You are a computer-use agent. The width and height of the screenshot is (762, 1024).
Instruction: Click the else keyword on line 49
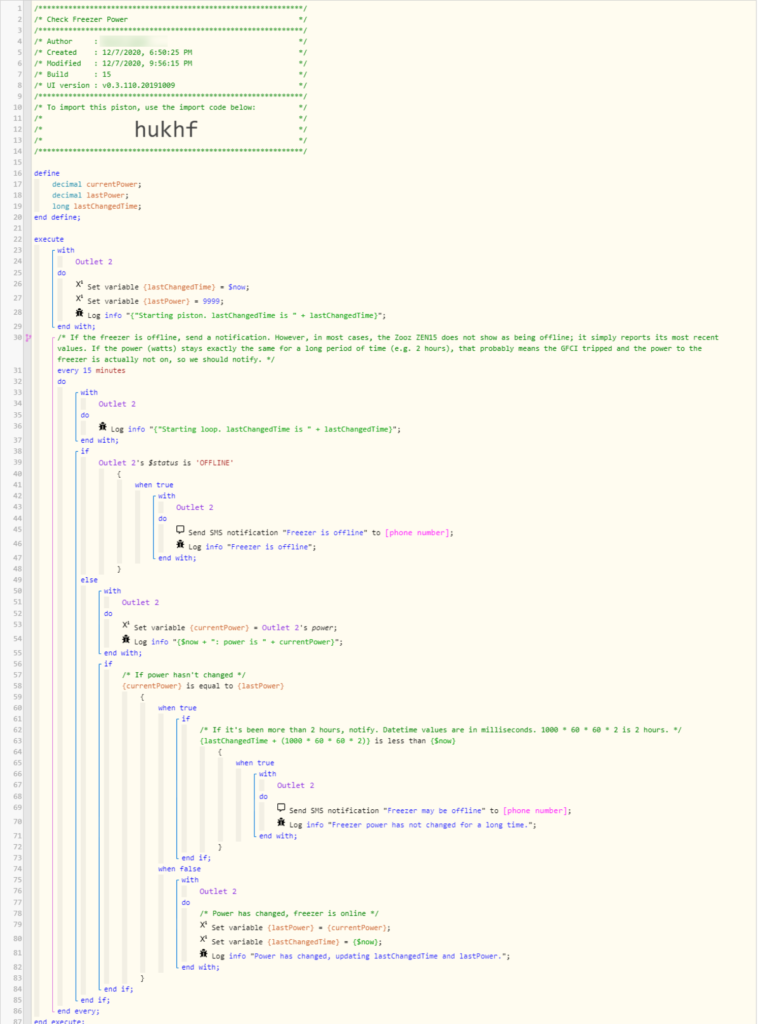tap(89, 581)
